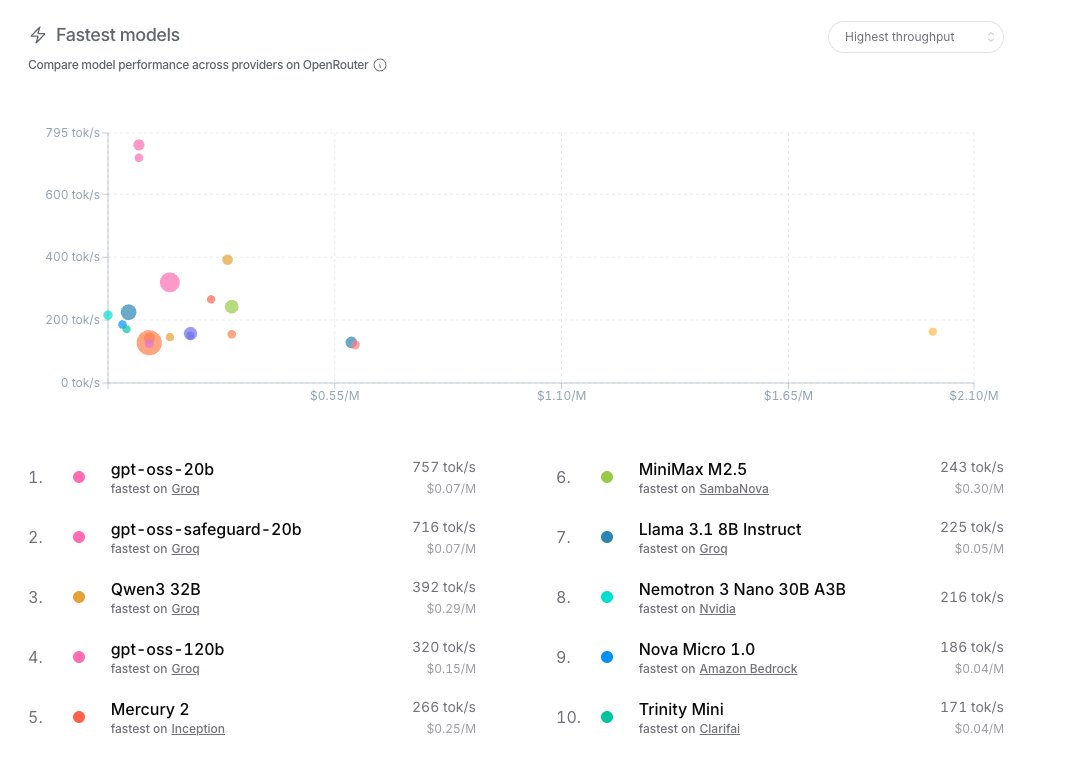The height and width of the screenshot is (761, 1092).
Task: Select the green chart bubble near $0.30/M
Action: click(x=232, y=306)
